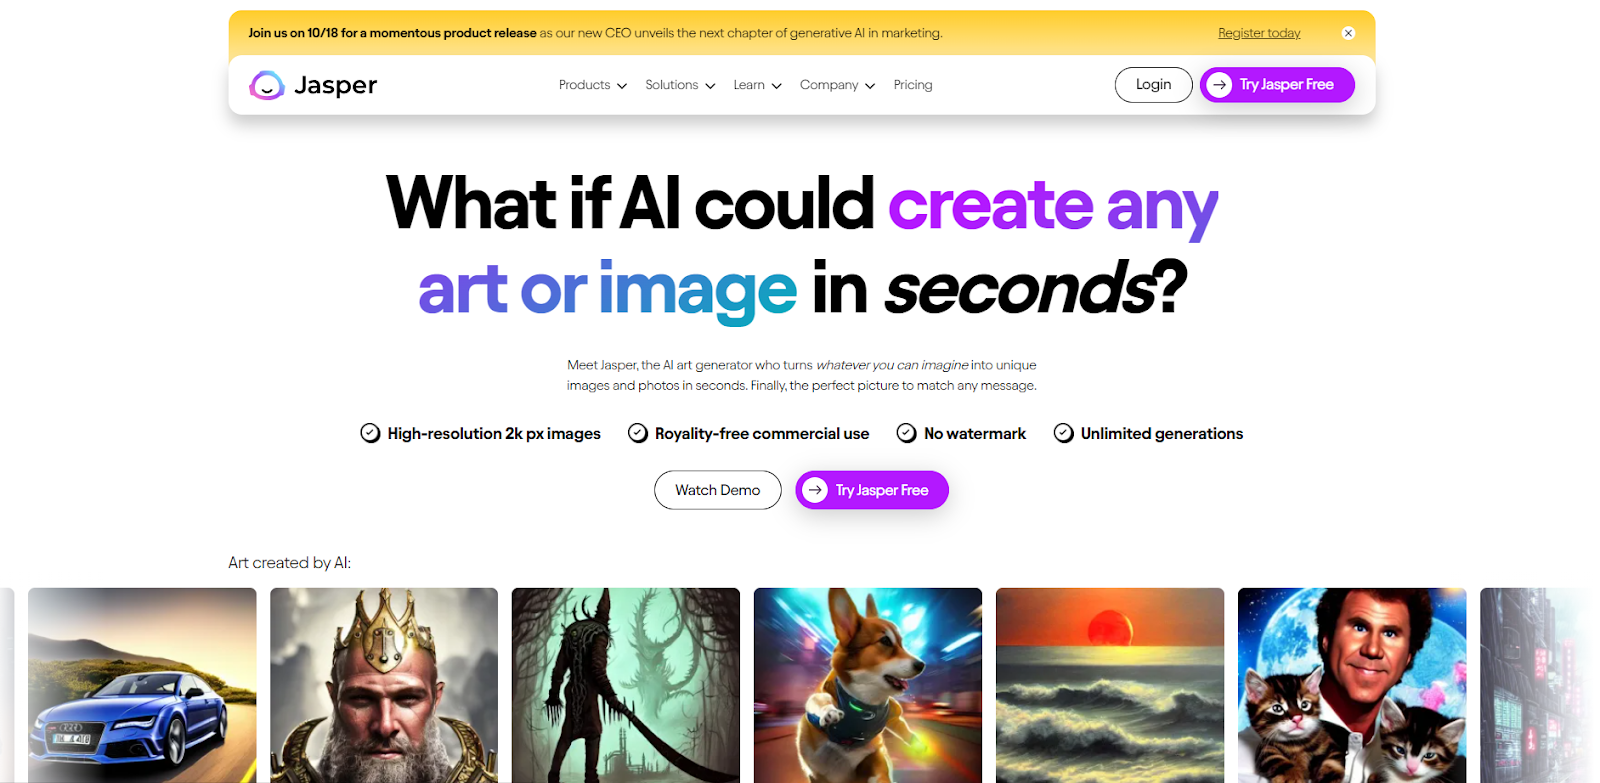
Task: Expand the Learn menu
Action: 757,85
